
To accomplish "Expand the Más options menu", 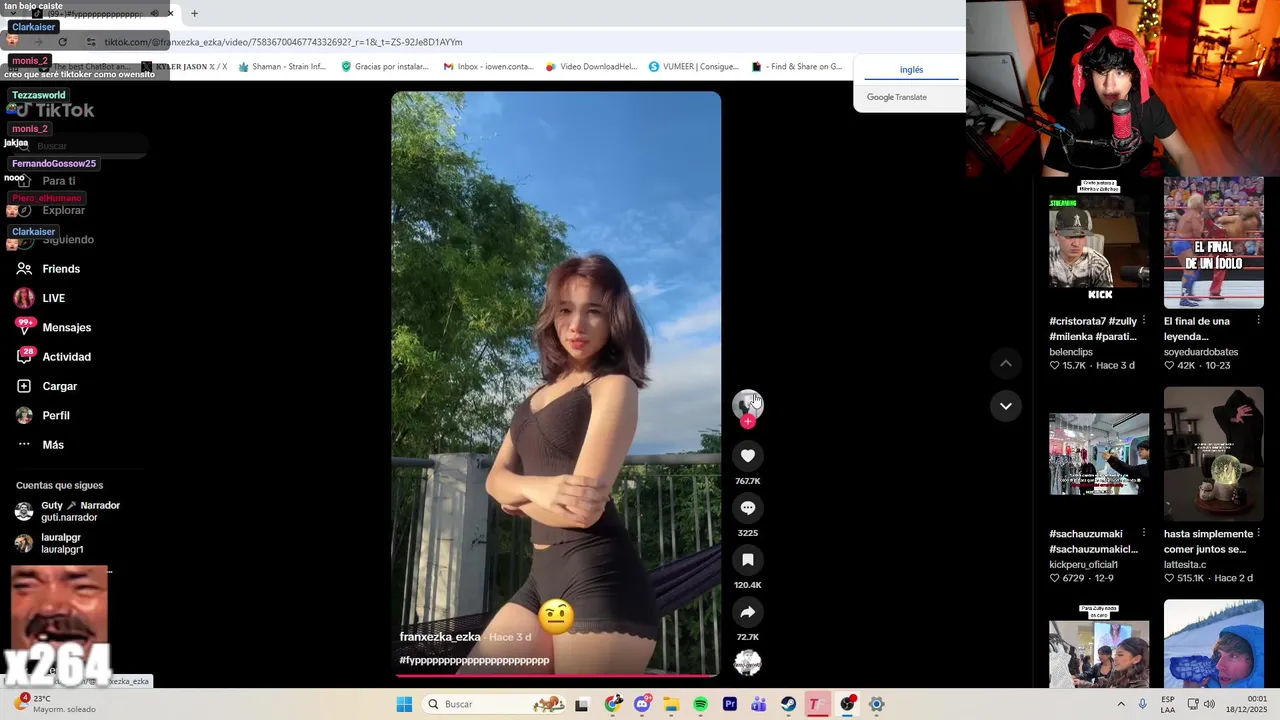I will pos(40,445).
